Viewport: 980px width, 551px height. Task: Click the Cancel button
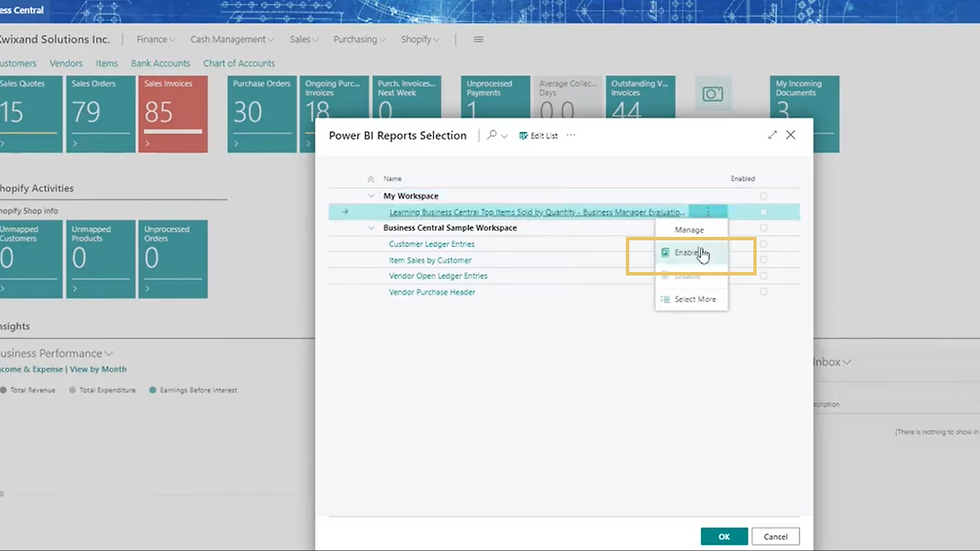[776, 537]
